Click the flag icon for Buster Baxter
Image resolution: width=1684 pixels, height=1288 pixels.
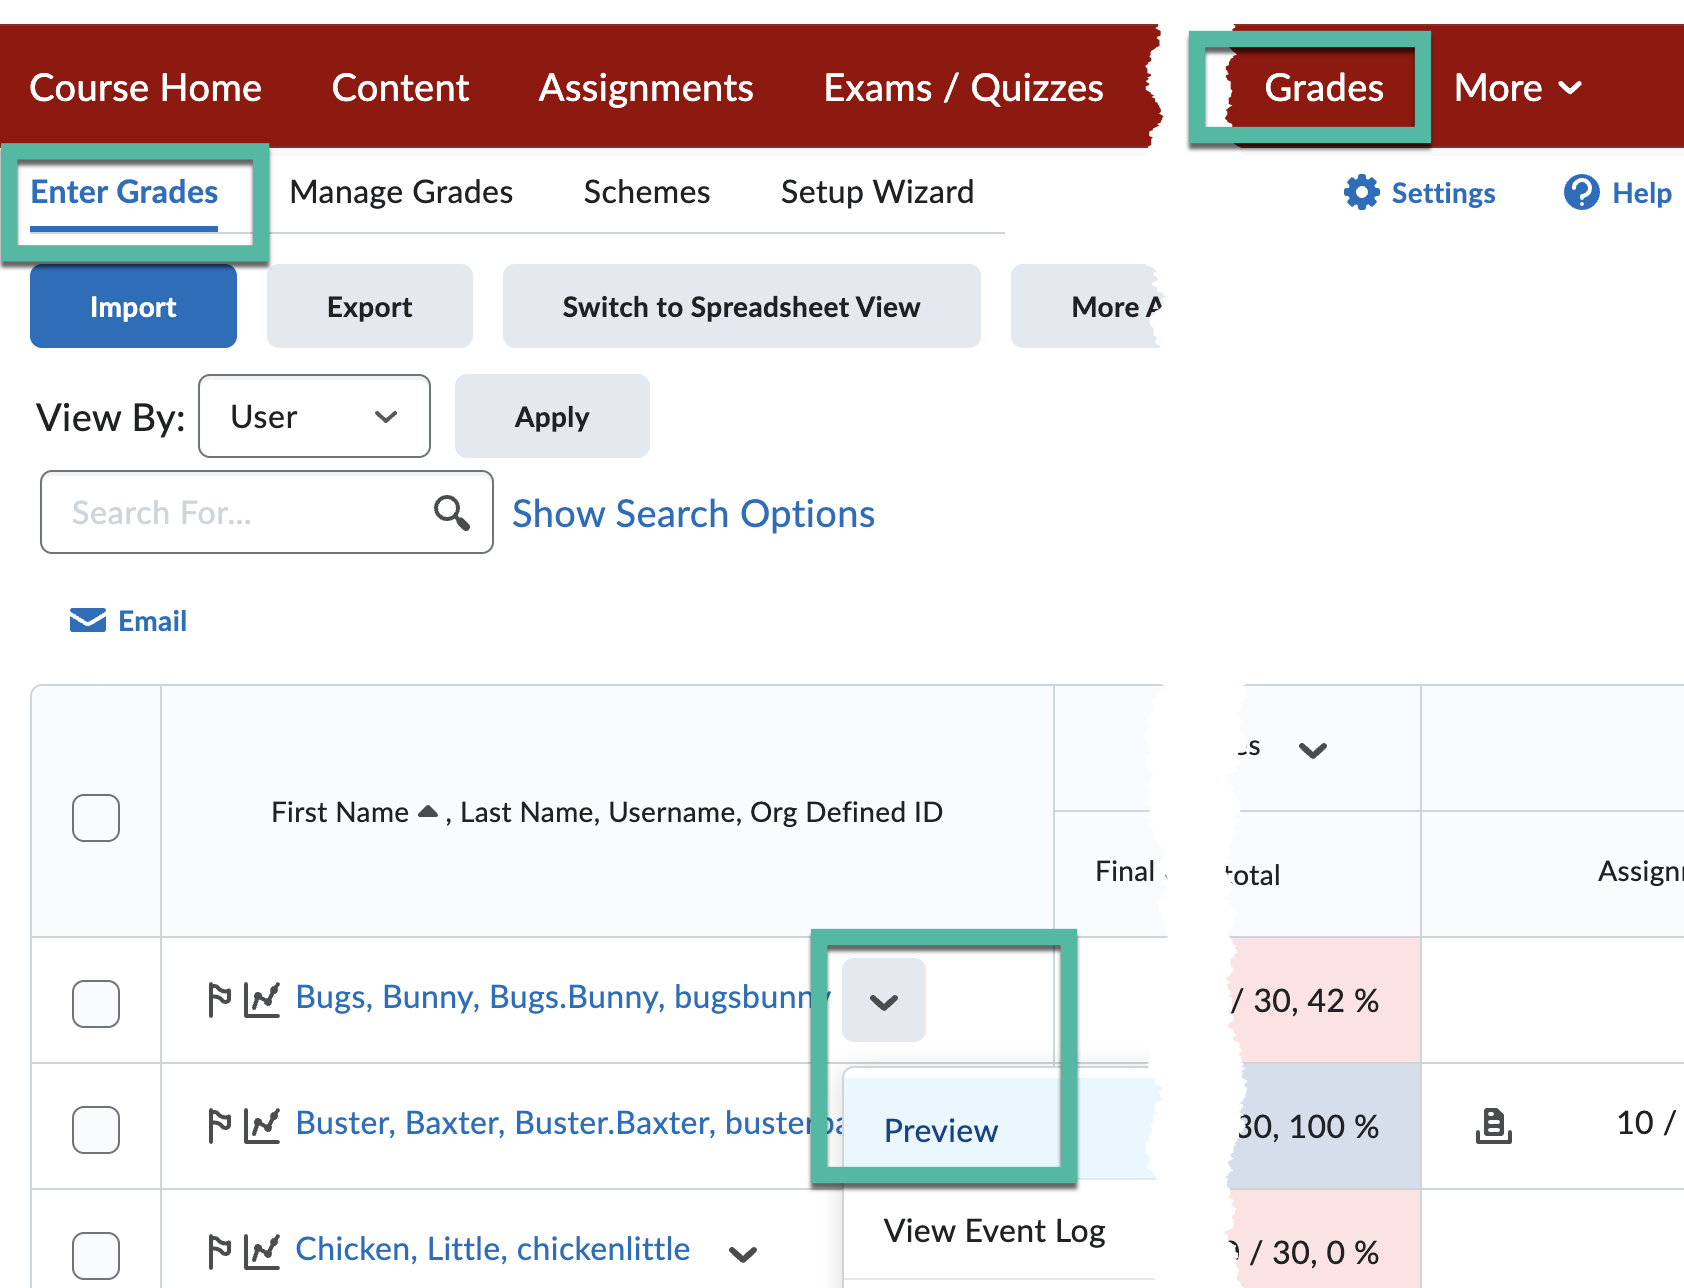pos(219,1125)
